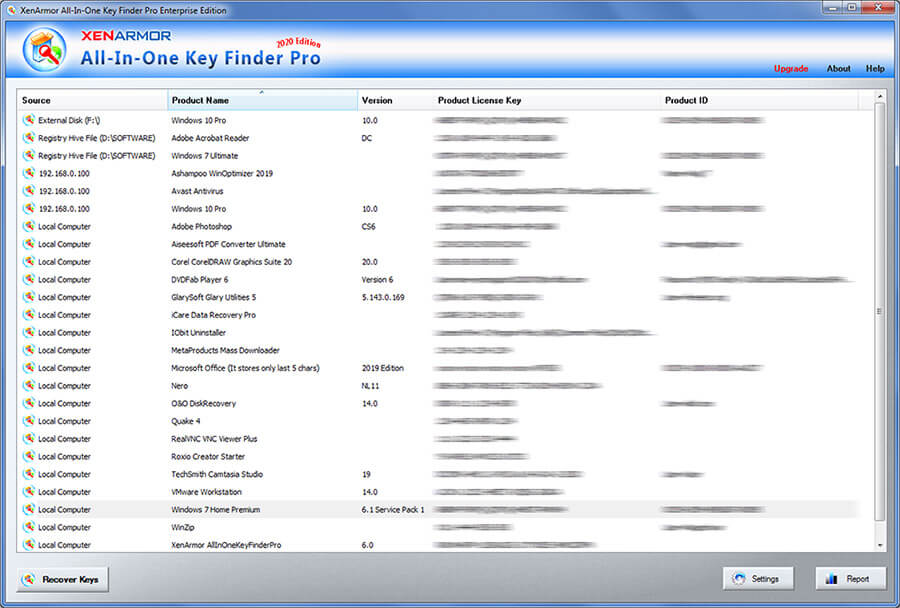Click the Upgrade link

pyautogui.click(x=792, y=68)
